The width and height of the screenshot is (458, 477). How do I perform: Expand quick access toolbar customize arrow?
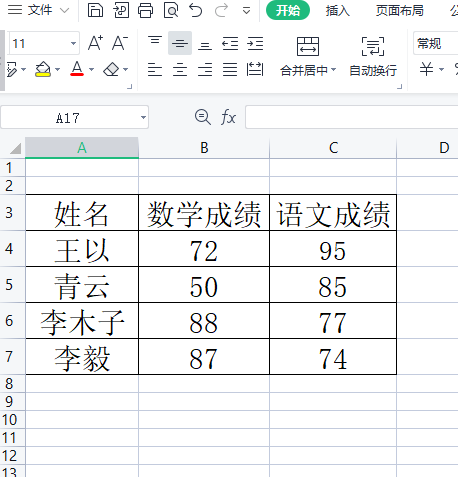246,11
